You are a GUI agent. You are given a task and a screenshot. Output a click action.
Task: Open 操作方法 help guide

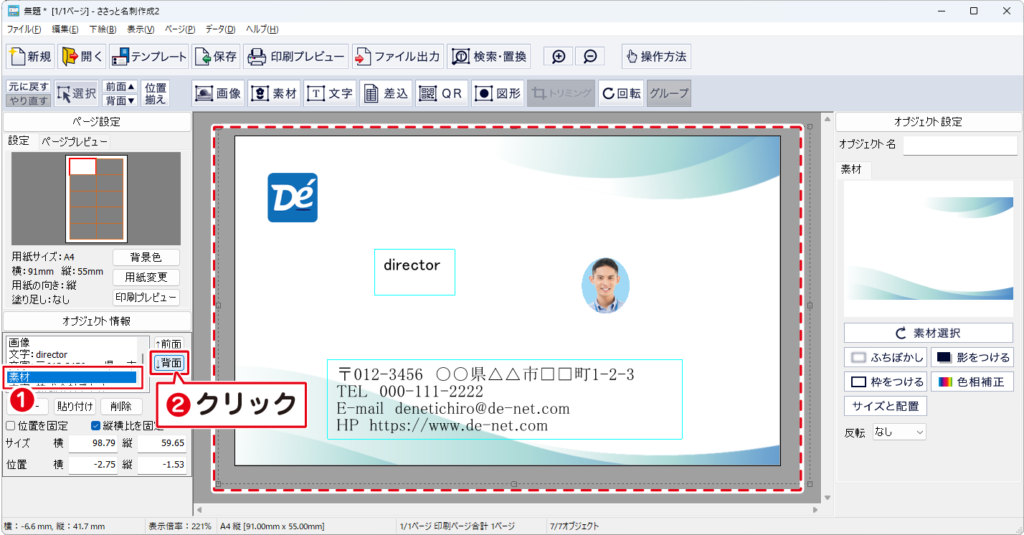pos(656,57)
